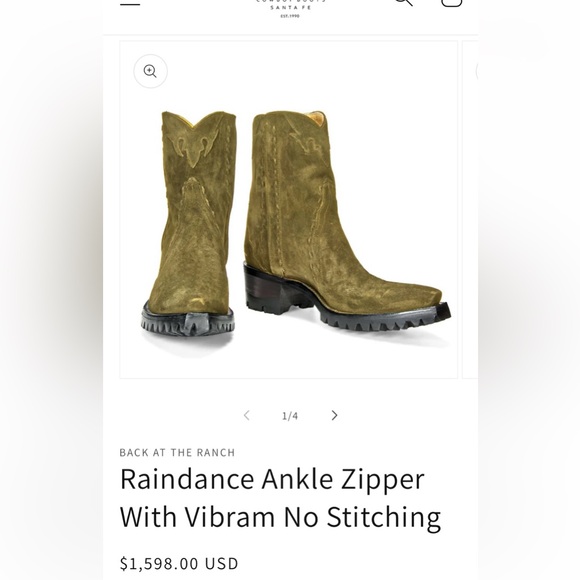Viewport: 580px width, 580px height.
Task: Click the EST. 1990 text under logo
Action: click(290, 16)
